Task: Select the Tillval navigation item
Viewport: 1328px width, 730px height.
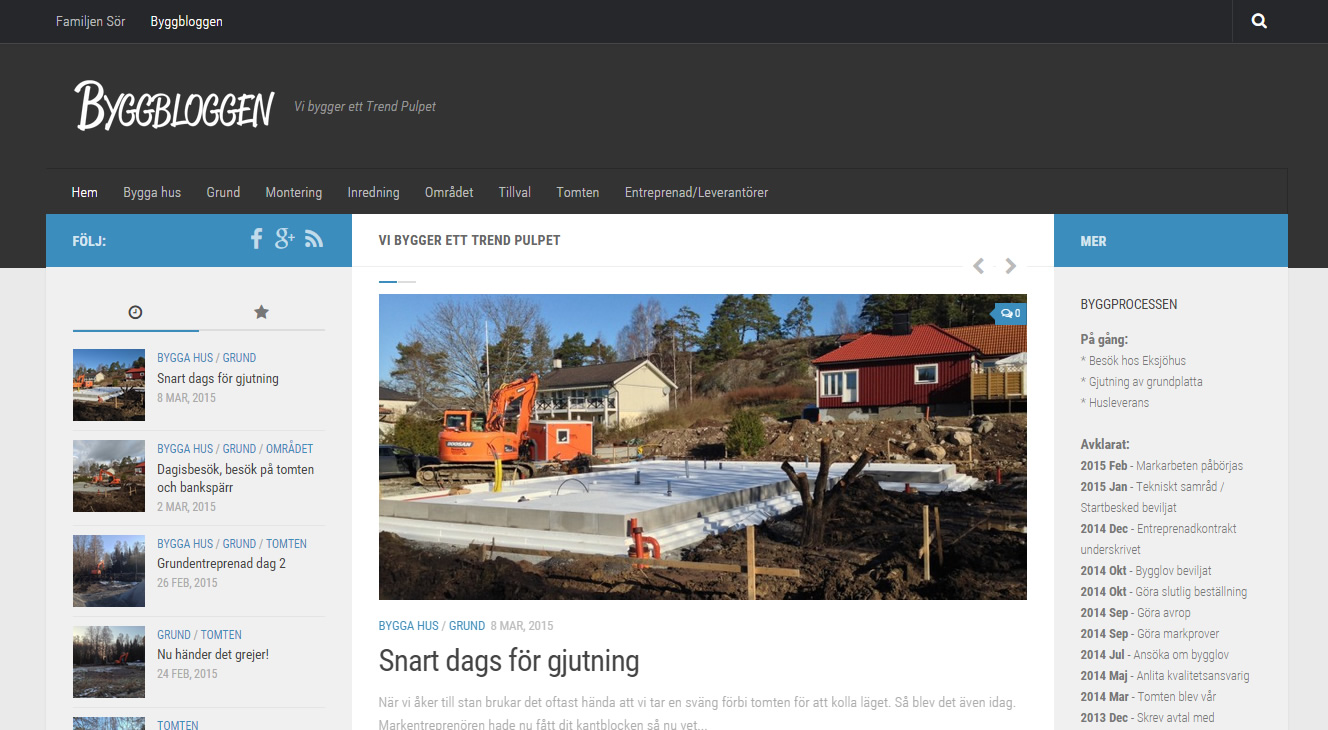Action: [514, 192]
